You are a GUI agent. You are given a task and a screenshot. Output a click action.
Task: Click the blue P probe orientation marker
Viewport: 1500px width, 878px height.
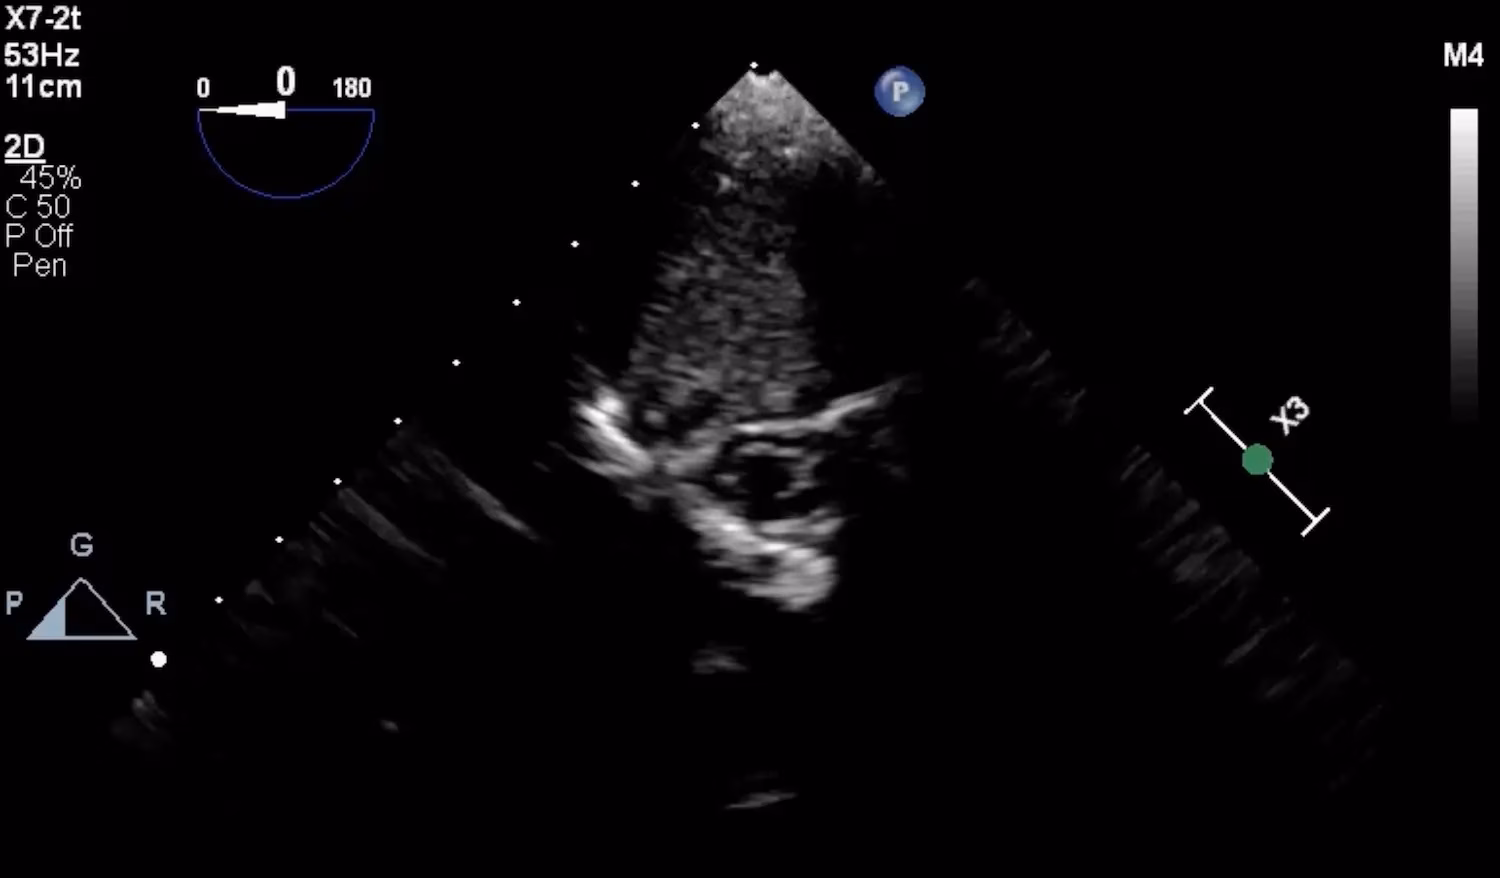(900, 92)
